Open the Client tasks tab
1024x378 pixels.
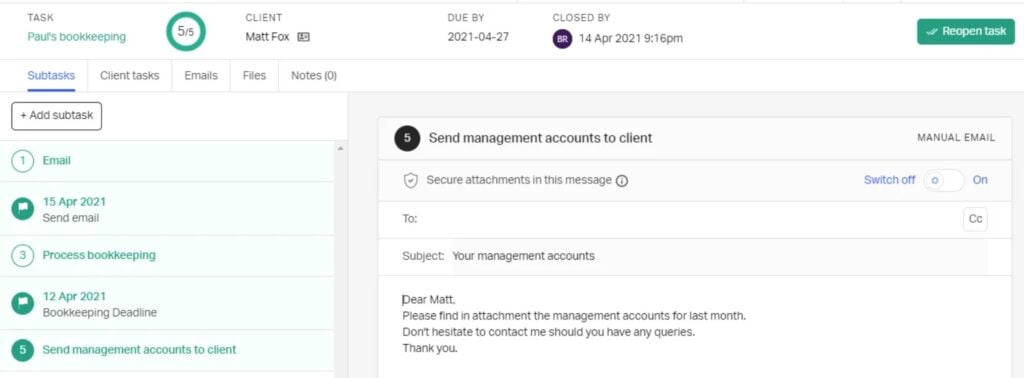tap(129, 76)
